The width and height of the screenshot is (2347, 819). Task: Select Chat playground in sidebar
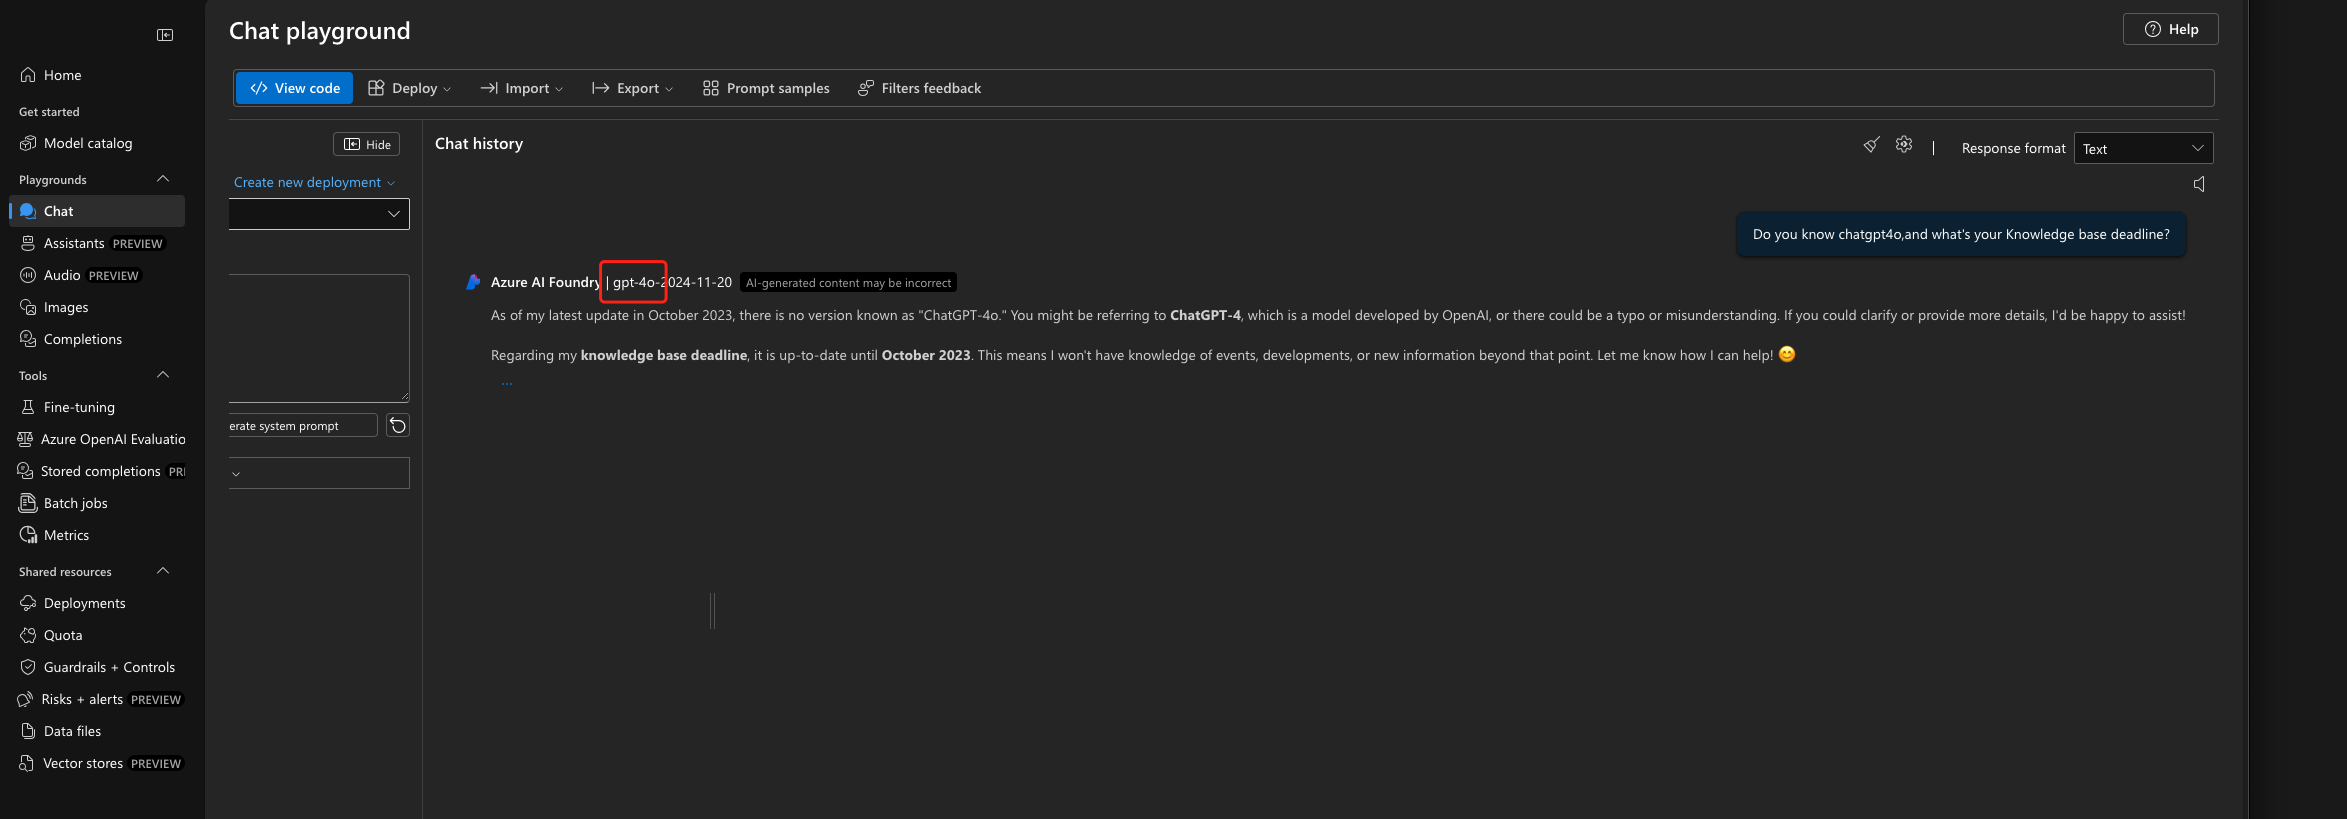(x=97, y=211)
